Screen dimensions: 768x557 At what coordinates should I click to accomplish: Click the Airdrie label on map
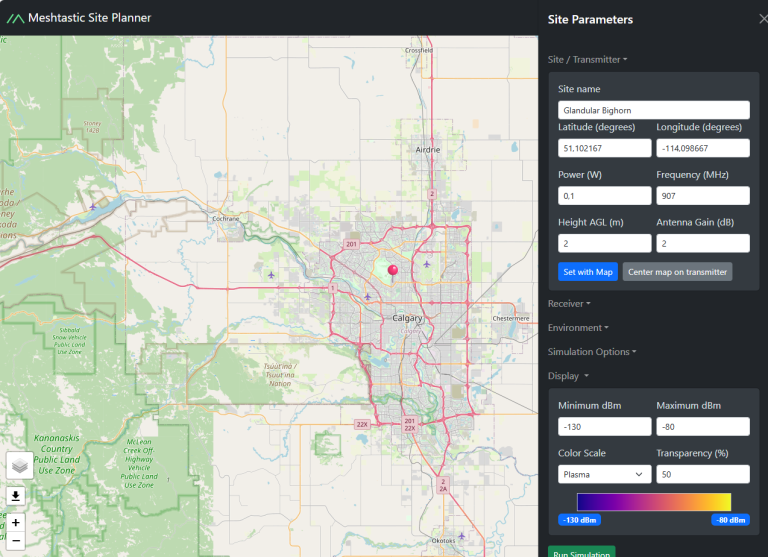pyautogui.click(x=428, y=149)
